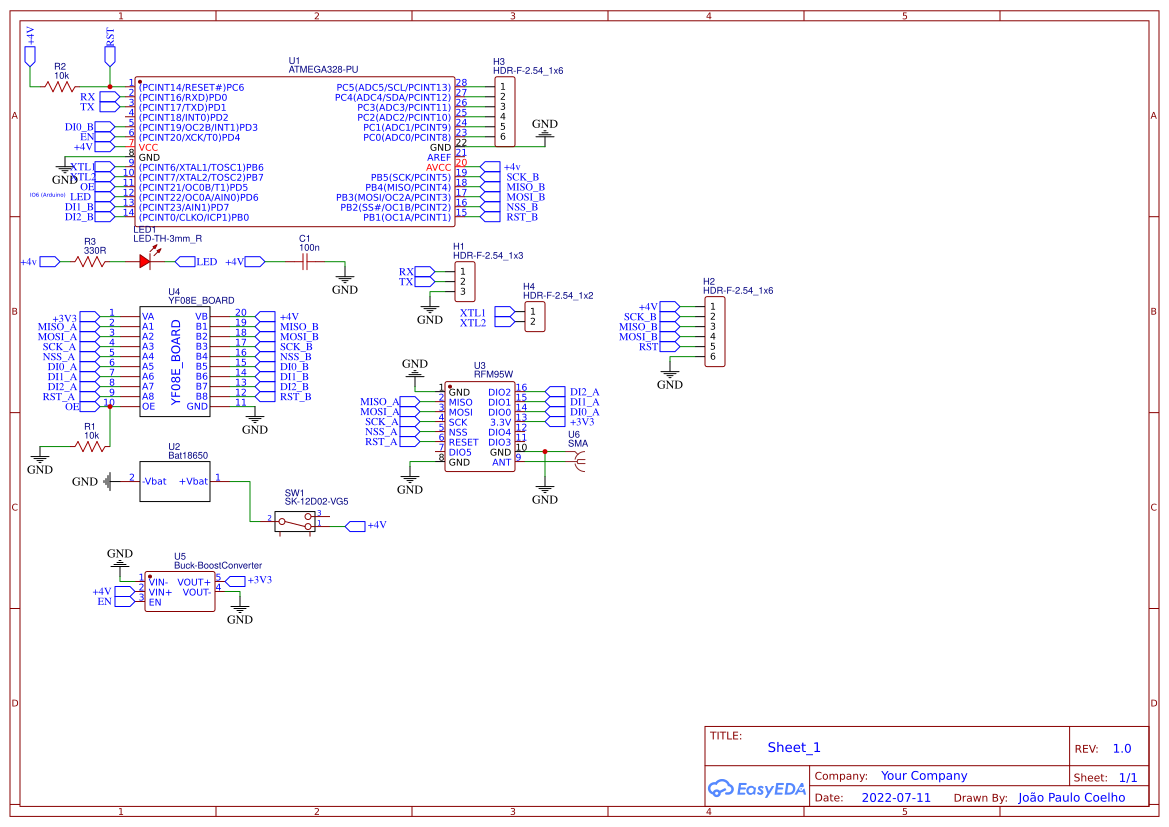1169x827 pixels.
Task: Select the LED1 LED-TH-3mm symbol
Action: click(145, 261)
